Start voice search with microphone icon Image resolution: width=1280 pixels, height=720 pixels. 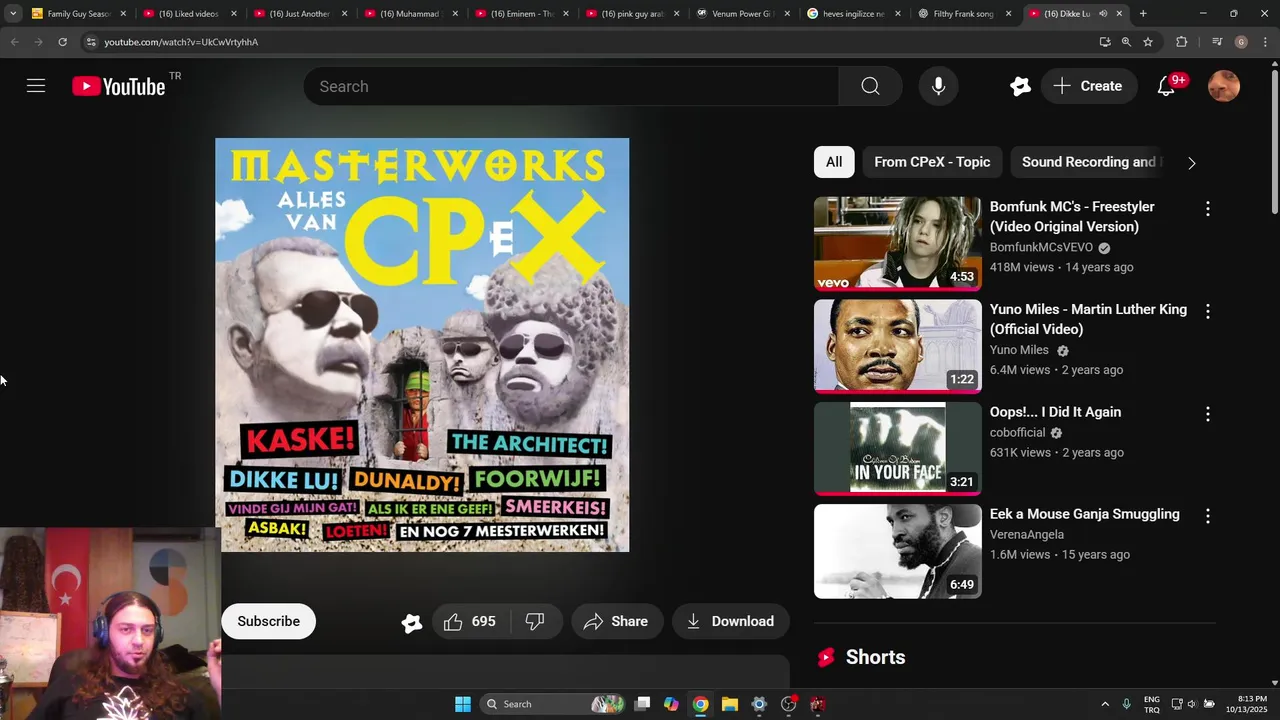point(938,86)
